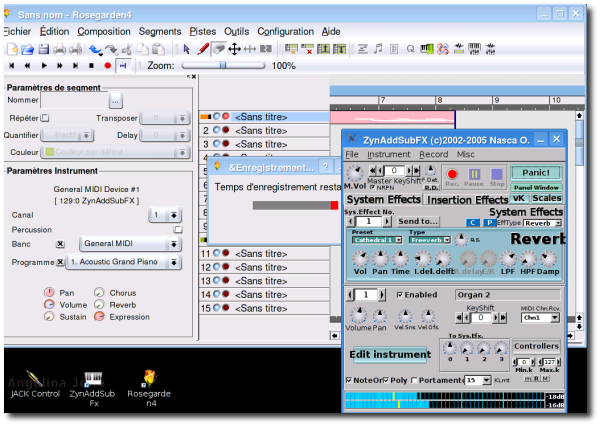Delete track with red X icon
This screenshot has height=426, width=600.
pyautogui.click(x=307, y=49)
